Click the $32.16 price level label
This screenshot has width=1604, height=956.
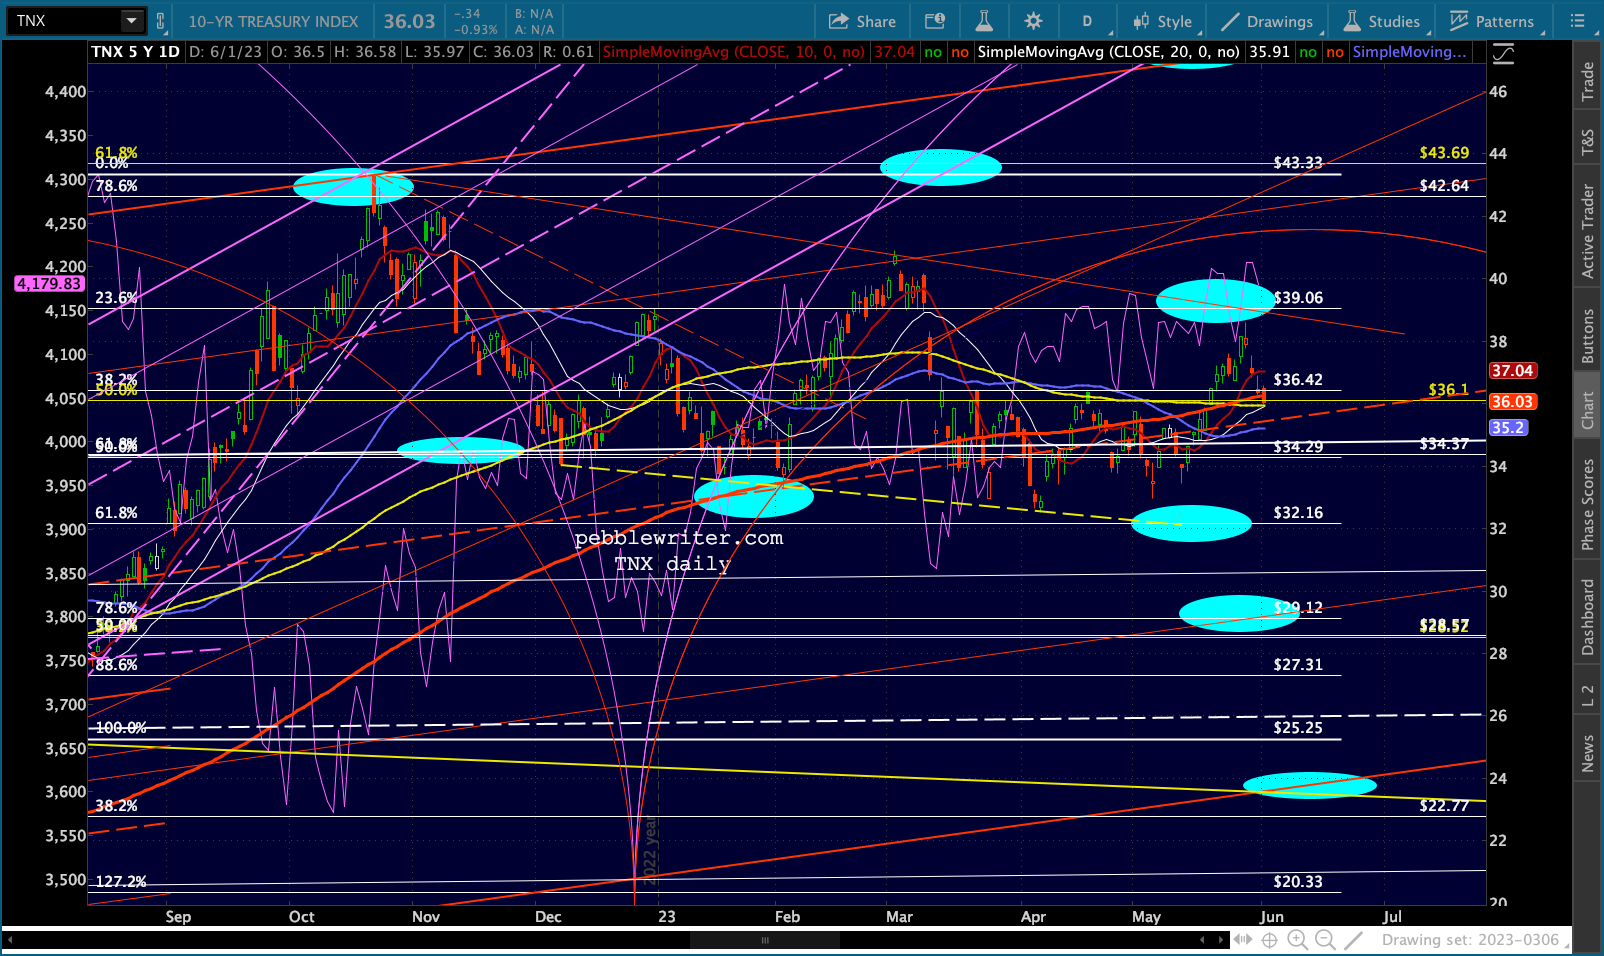1298,513
